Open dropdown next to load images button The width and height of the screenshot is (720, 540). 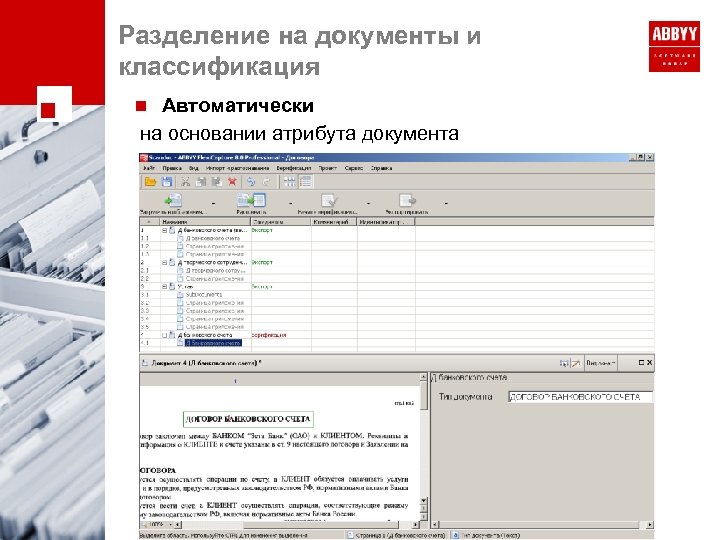[213, 202]
